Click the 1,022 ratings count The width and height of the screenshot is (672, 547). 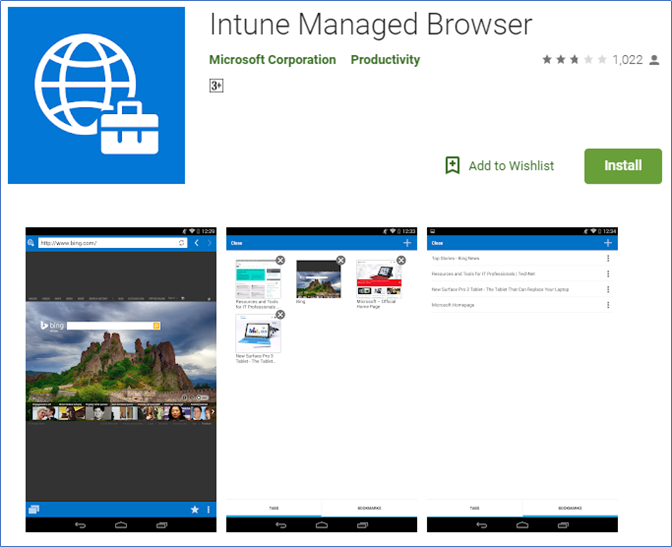tap(627, 60)
